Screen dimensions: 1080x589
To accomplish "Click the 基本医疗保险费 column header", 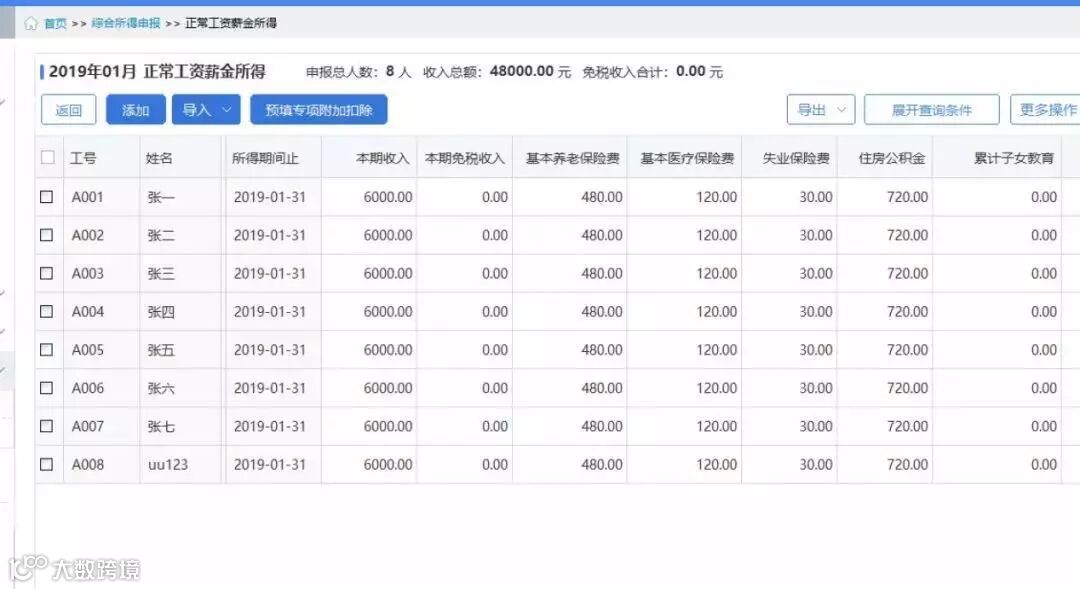I will click(x=687, y=158).
